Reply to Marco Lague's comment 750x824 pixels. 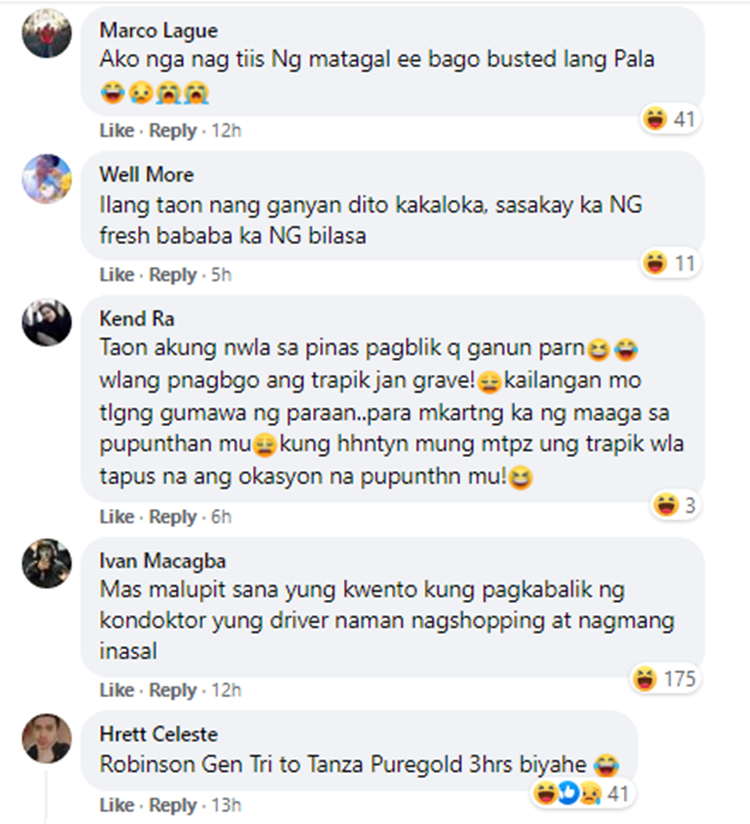click(173, 130)
